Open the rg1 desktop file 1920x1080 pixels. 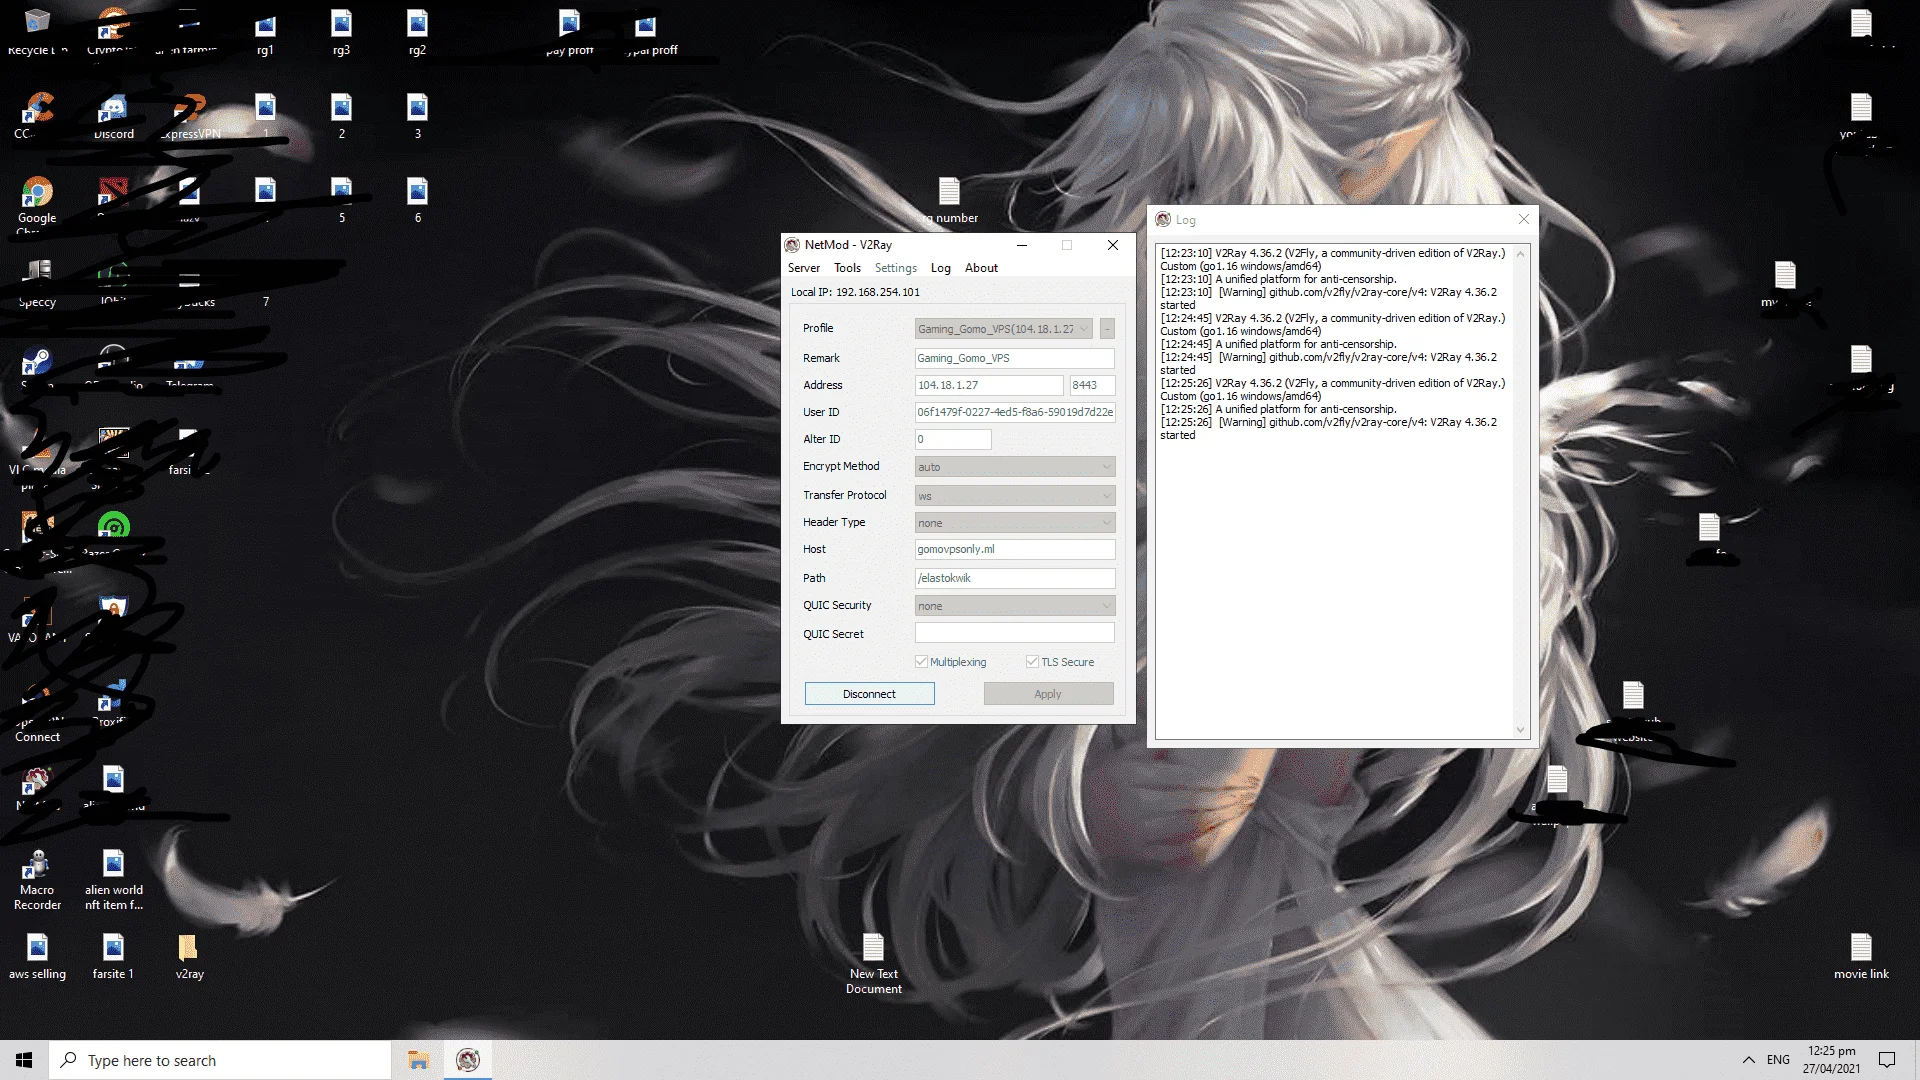[265, 32]
